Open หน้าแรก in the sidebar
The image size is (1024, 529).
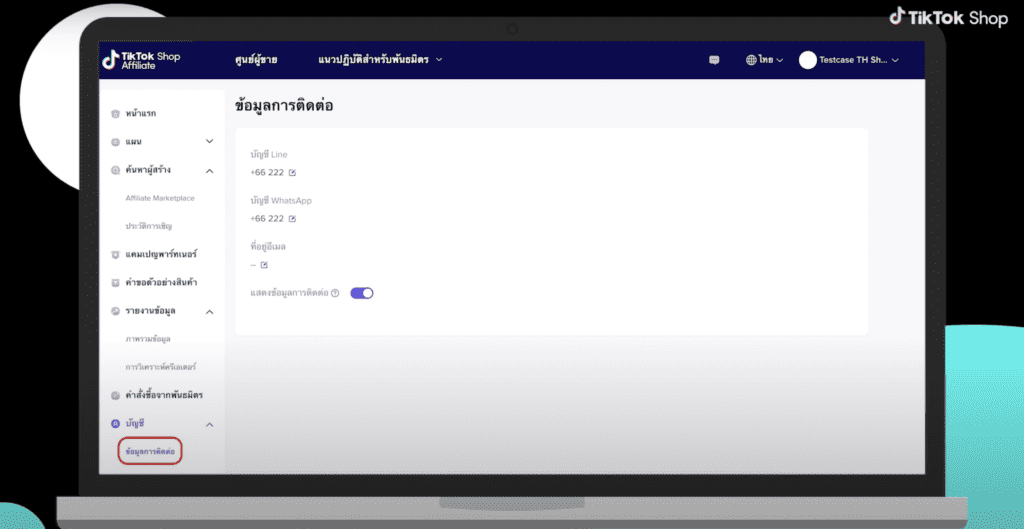pos(140,114)
